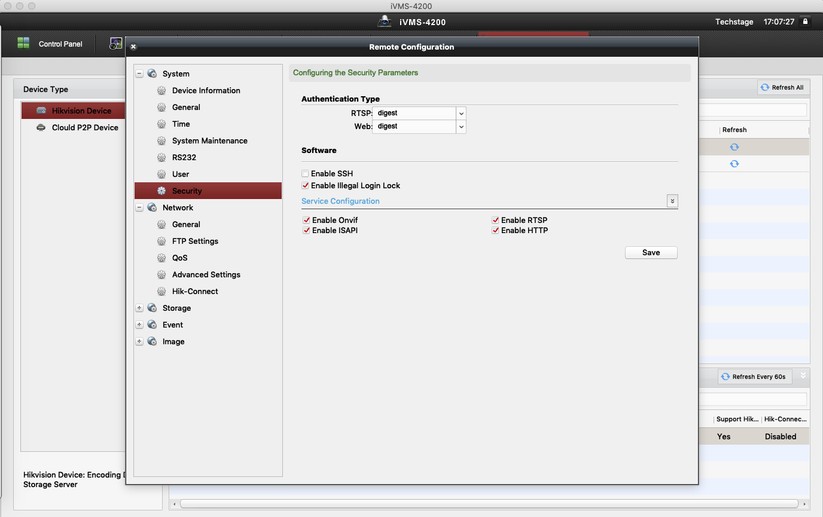Click the bottom horizontal scrollbar

point(489,504)
